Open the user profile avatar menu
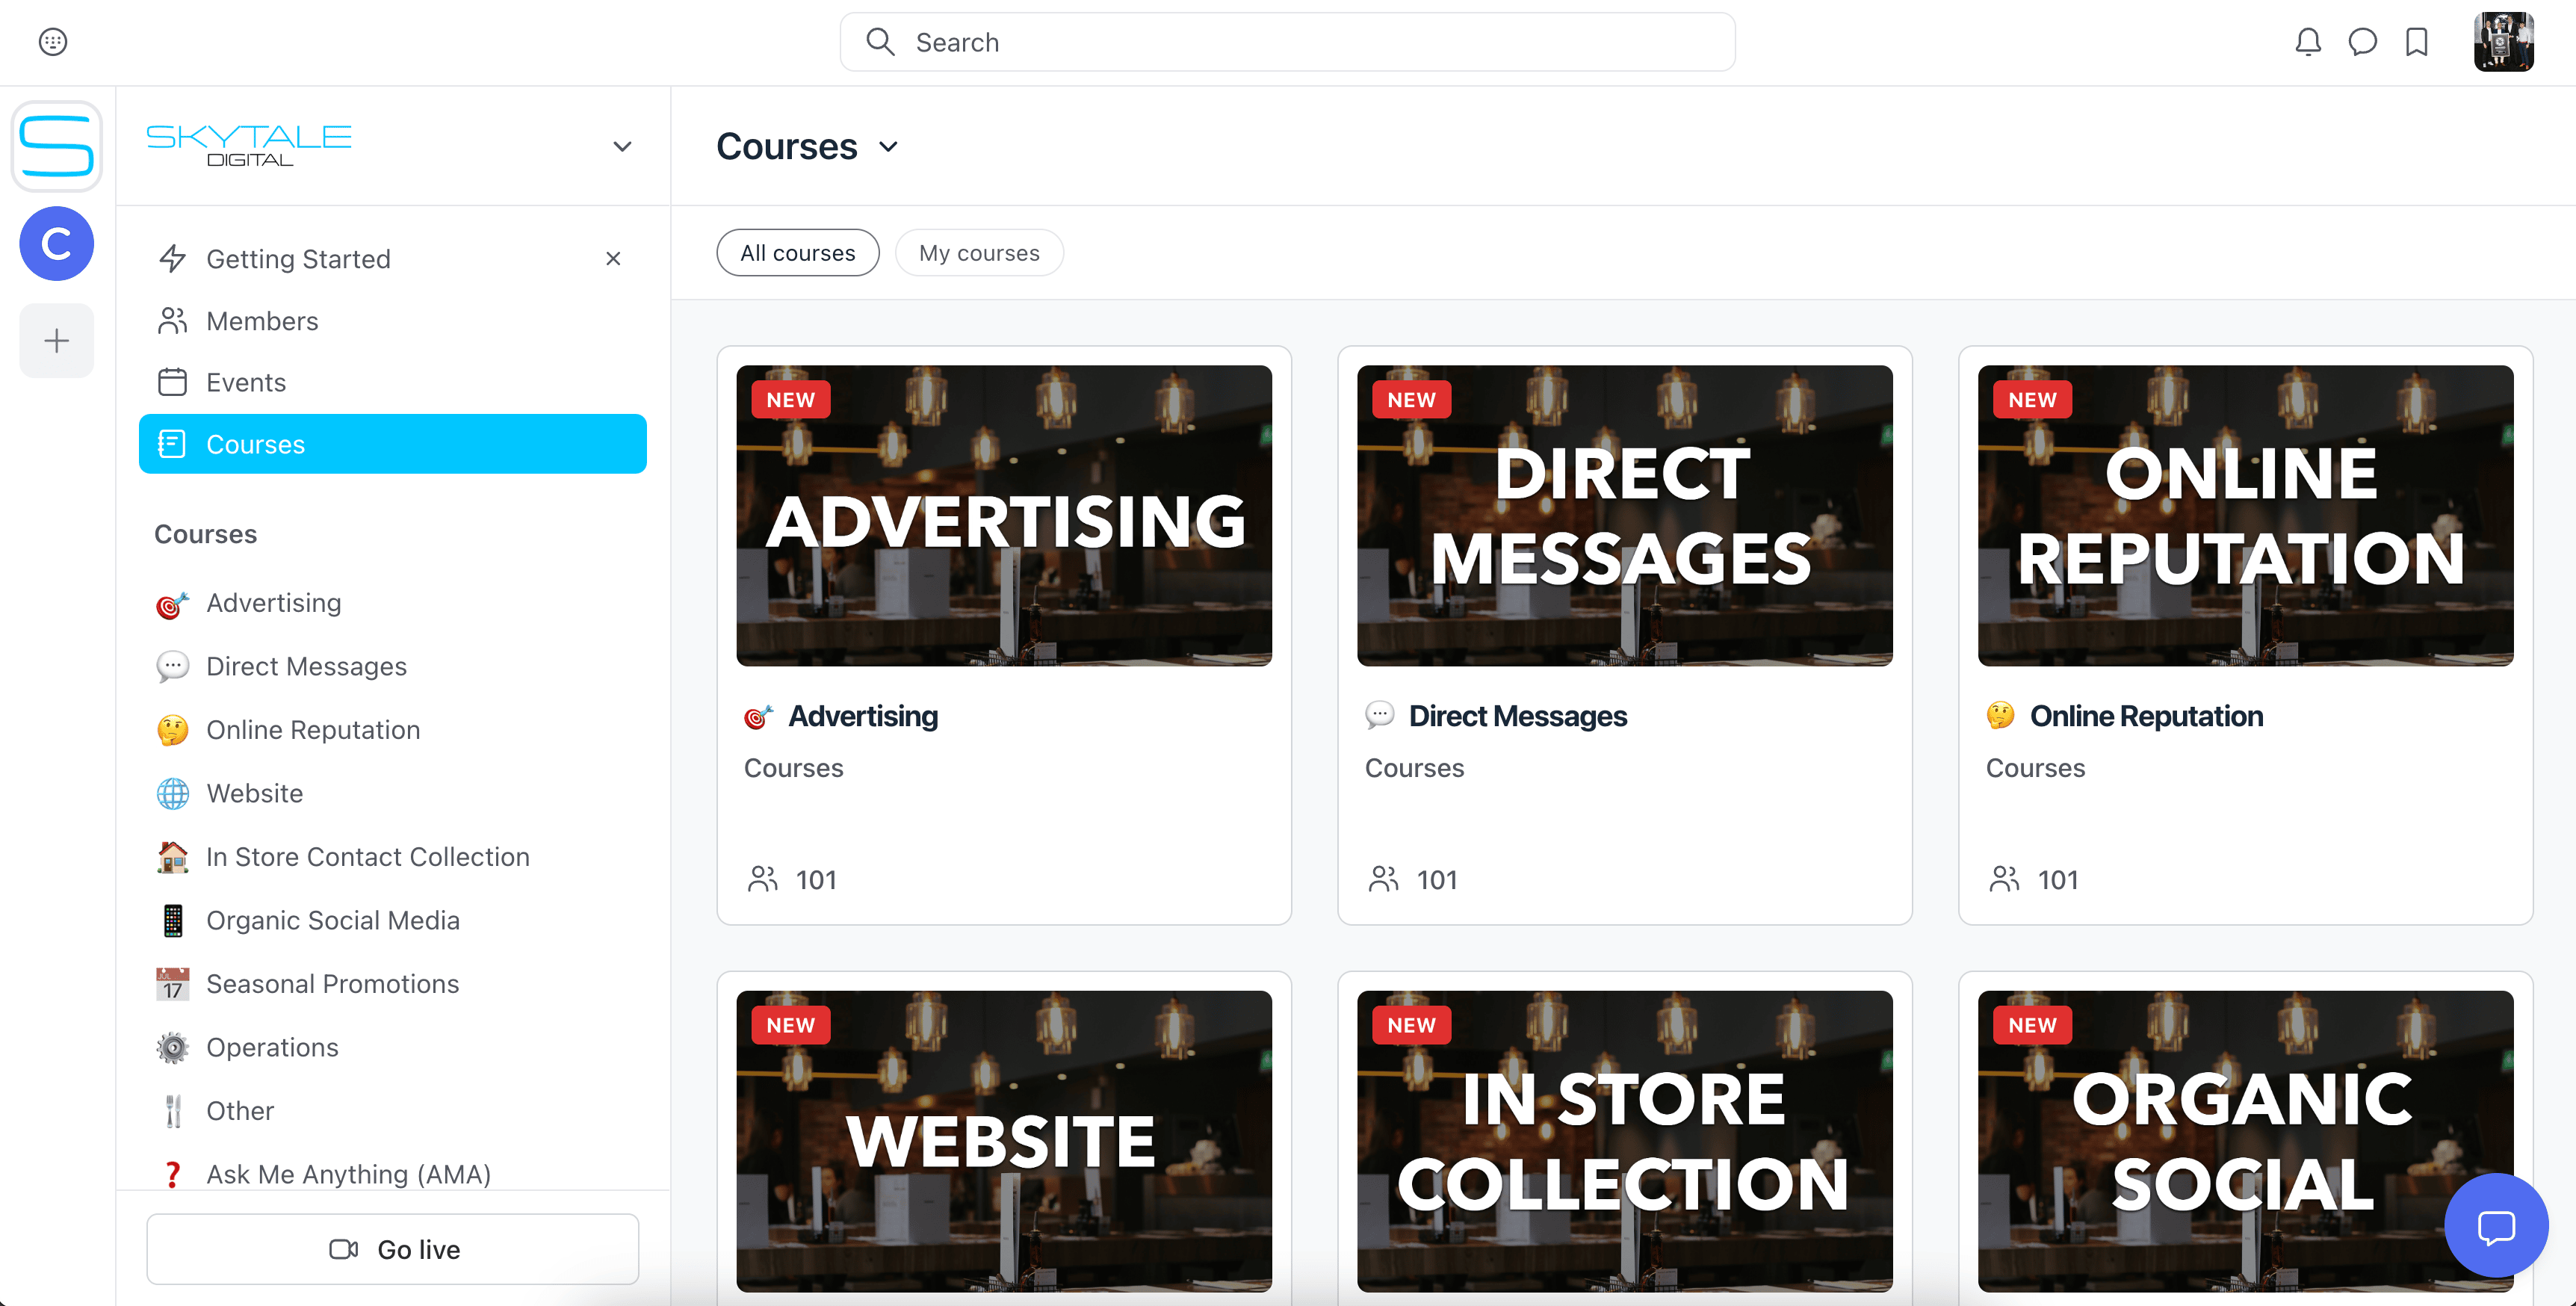The image size is (2576, 1306). click(x=2503, y=42)
